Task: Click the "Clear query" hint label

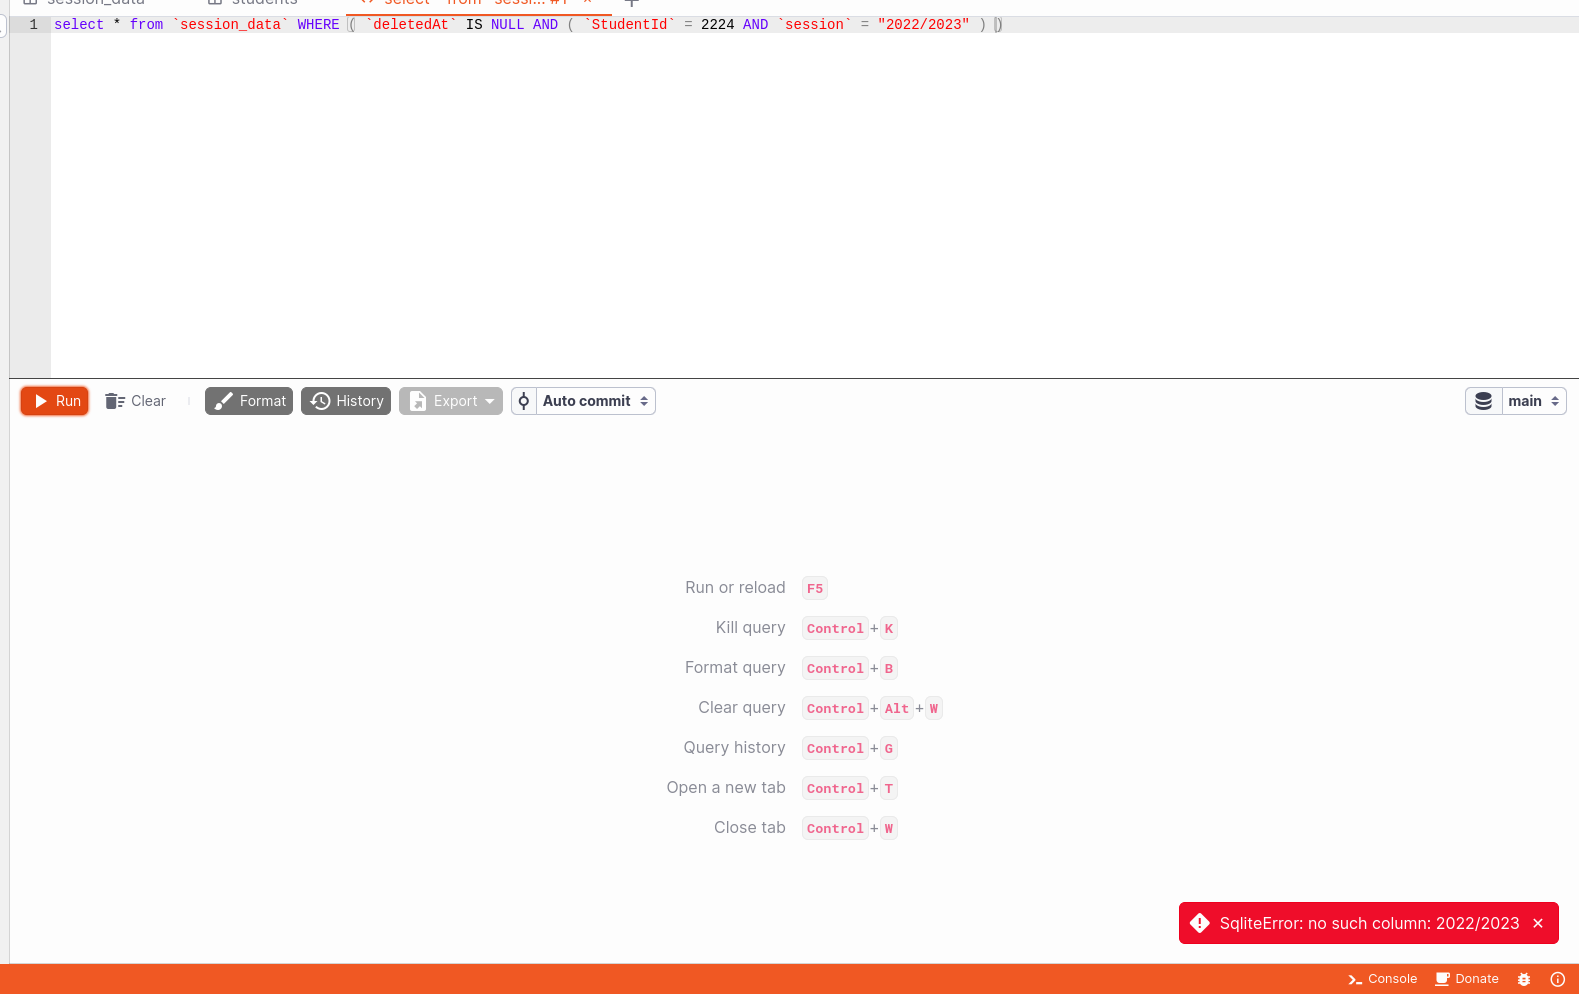Action: click(x=742, y=708)
